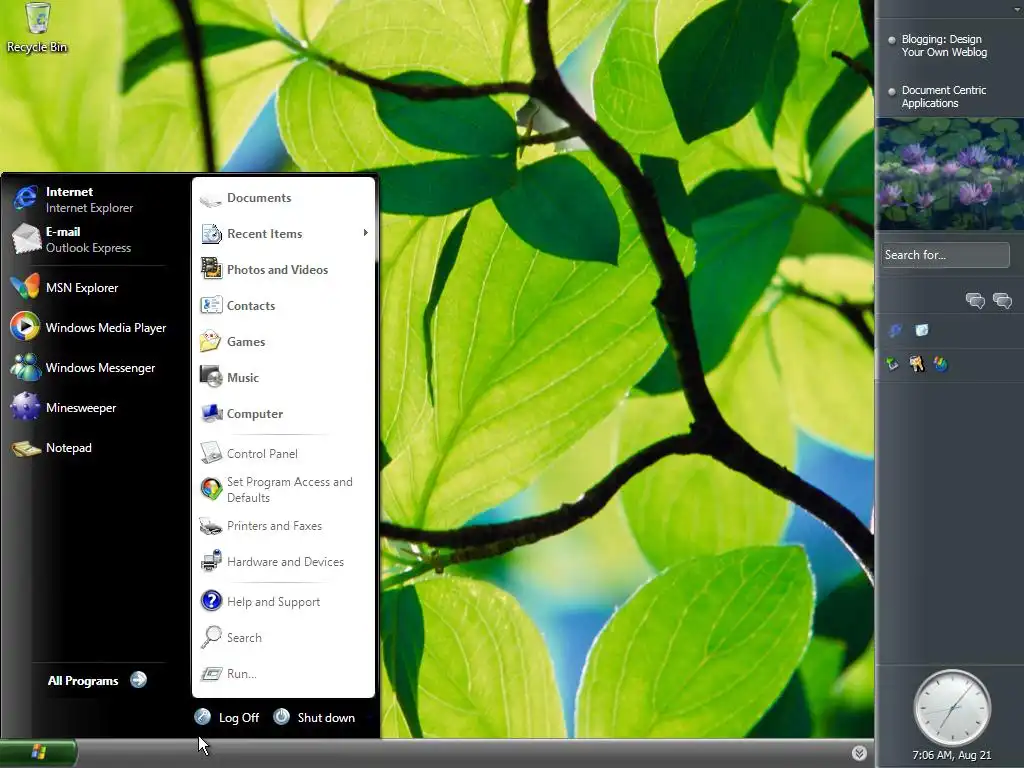
Task: Click the Shut down button
Action: tap(314, 717)
